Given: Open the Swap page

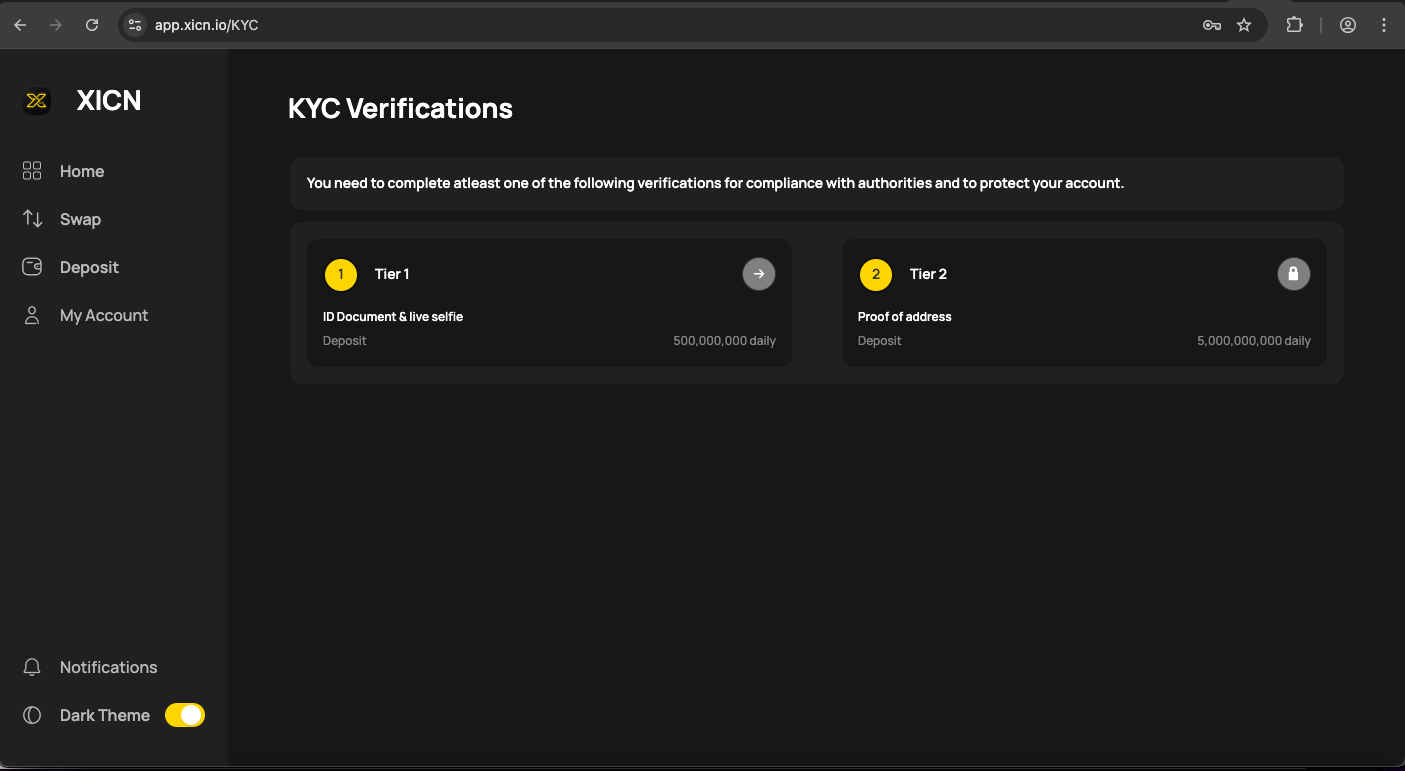Looking at the screenshot, I should coord(80,219).
